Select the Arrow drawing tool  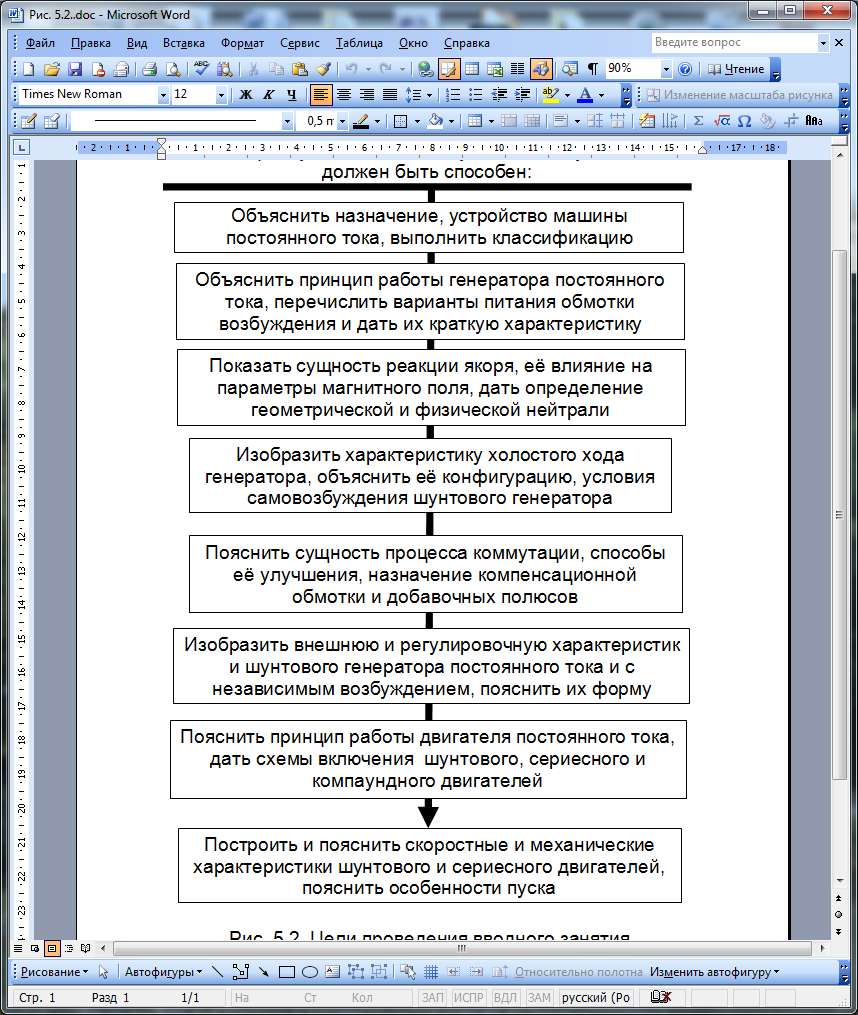pos(264,972)
